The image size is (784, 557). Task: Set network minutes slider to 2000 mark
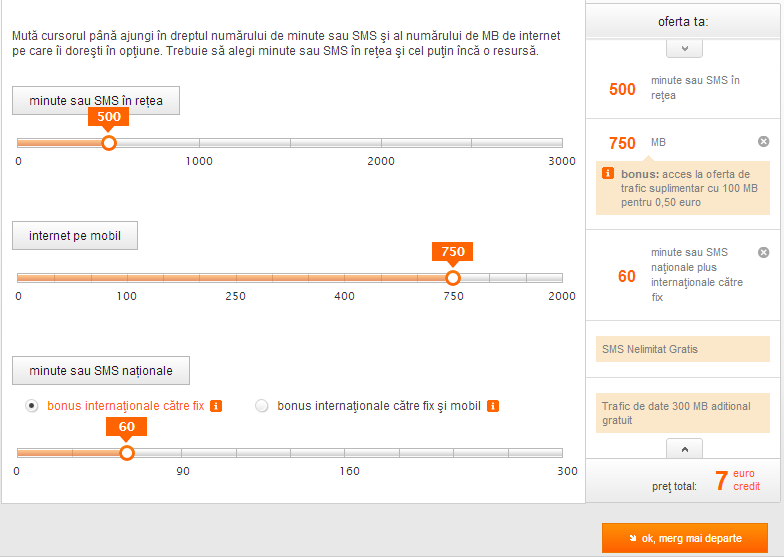(x=381, y=143)
